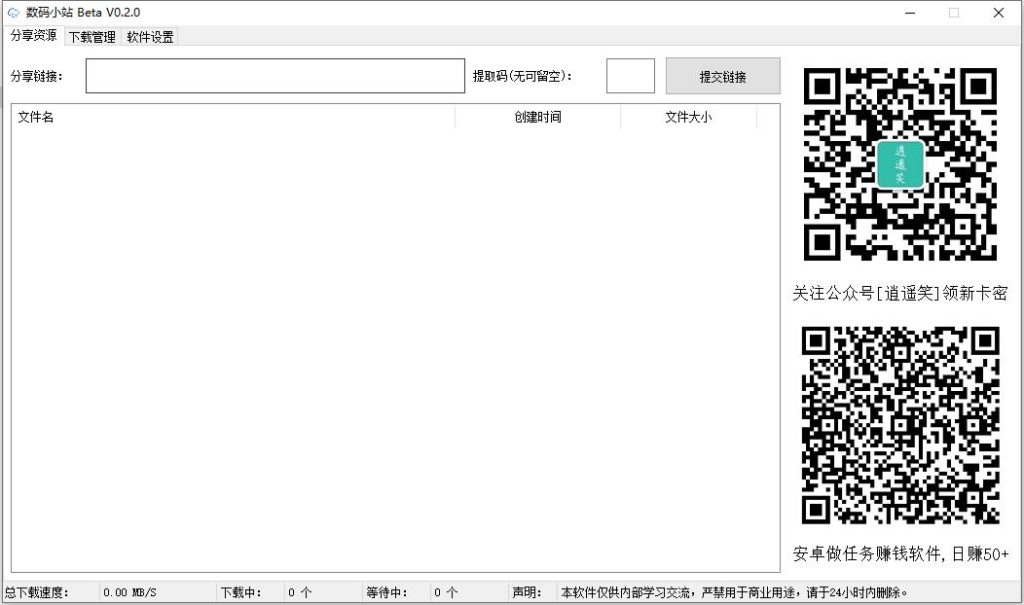Click the 提取码(无可留空) label

click(x=522, y=76)
